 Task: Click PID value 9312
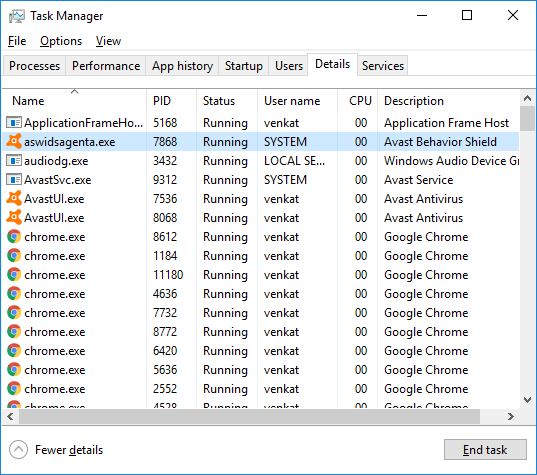[x=165, y=179]
